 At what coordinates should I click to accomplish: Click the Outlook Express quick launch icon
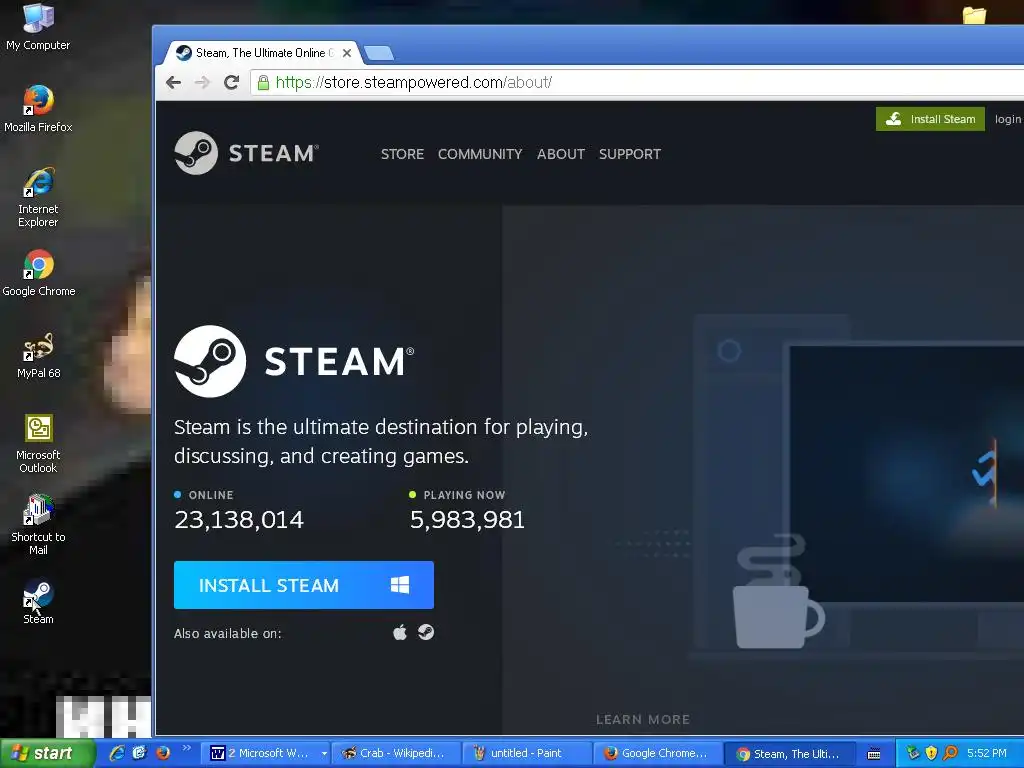tap(139, 753)
